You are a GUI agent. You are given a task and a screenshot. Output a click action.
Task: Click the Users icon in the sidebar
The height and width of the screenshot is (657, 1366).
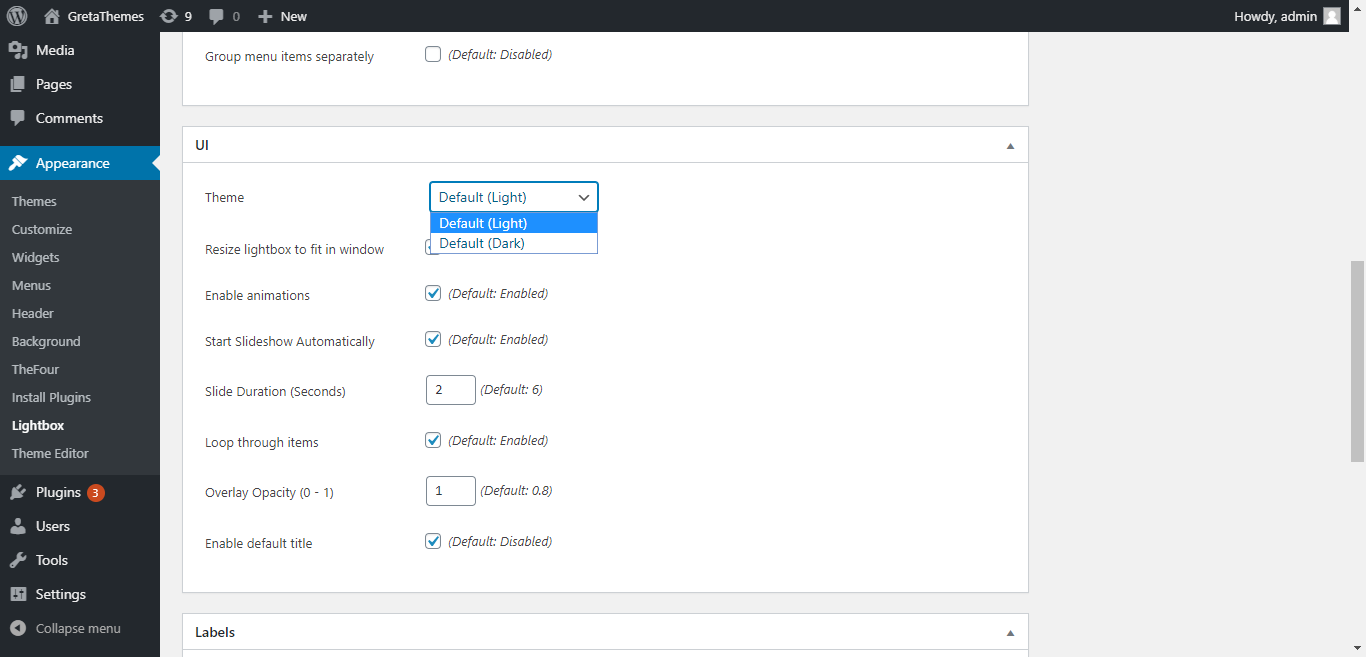(18, 525)
